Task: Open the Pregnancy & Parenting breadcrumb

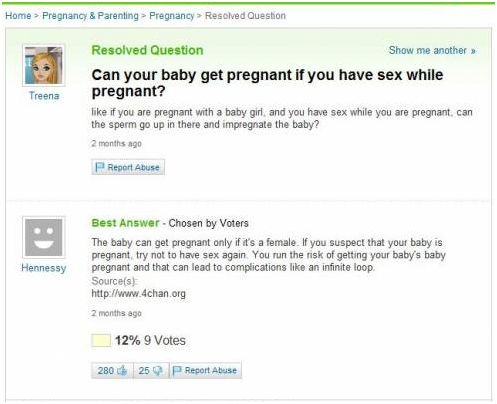Action: click(x=90, y=16)
